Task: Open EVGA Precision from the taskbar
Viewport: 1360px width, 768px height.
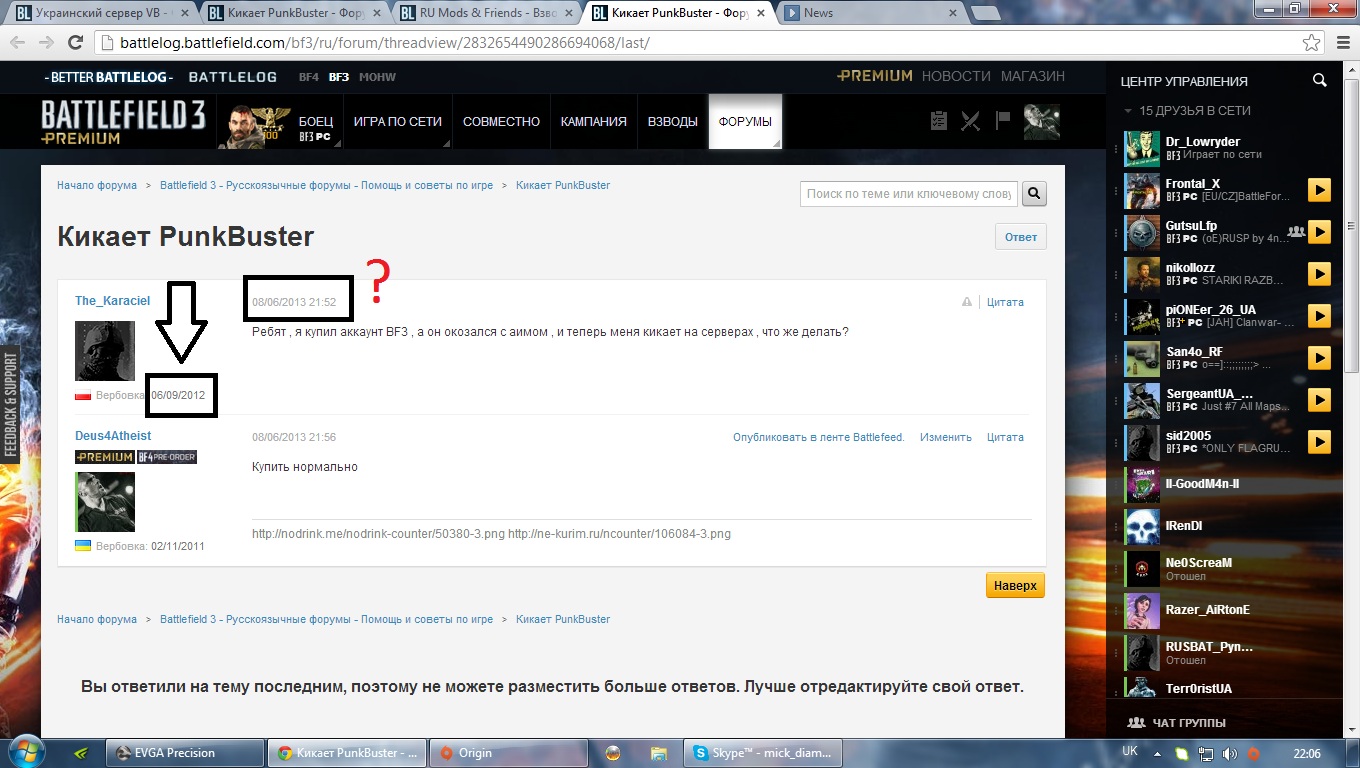Action: [x=185, y=753]
